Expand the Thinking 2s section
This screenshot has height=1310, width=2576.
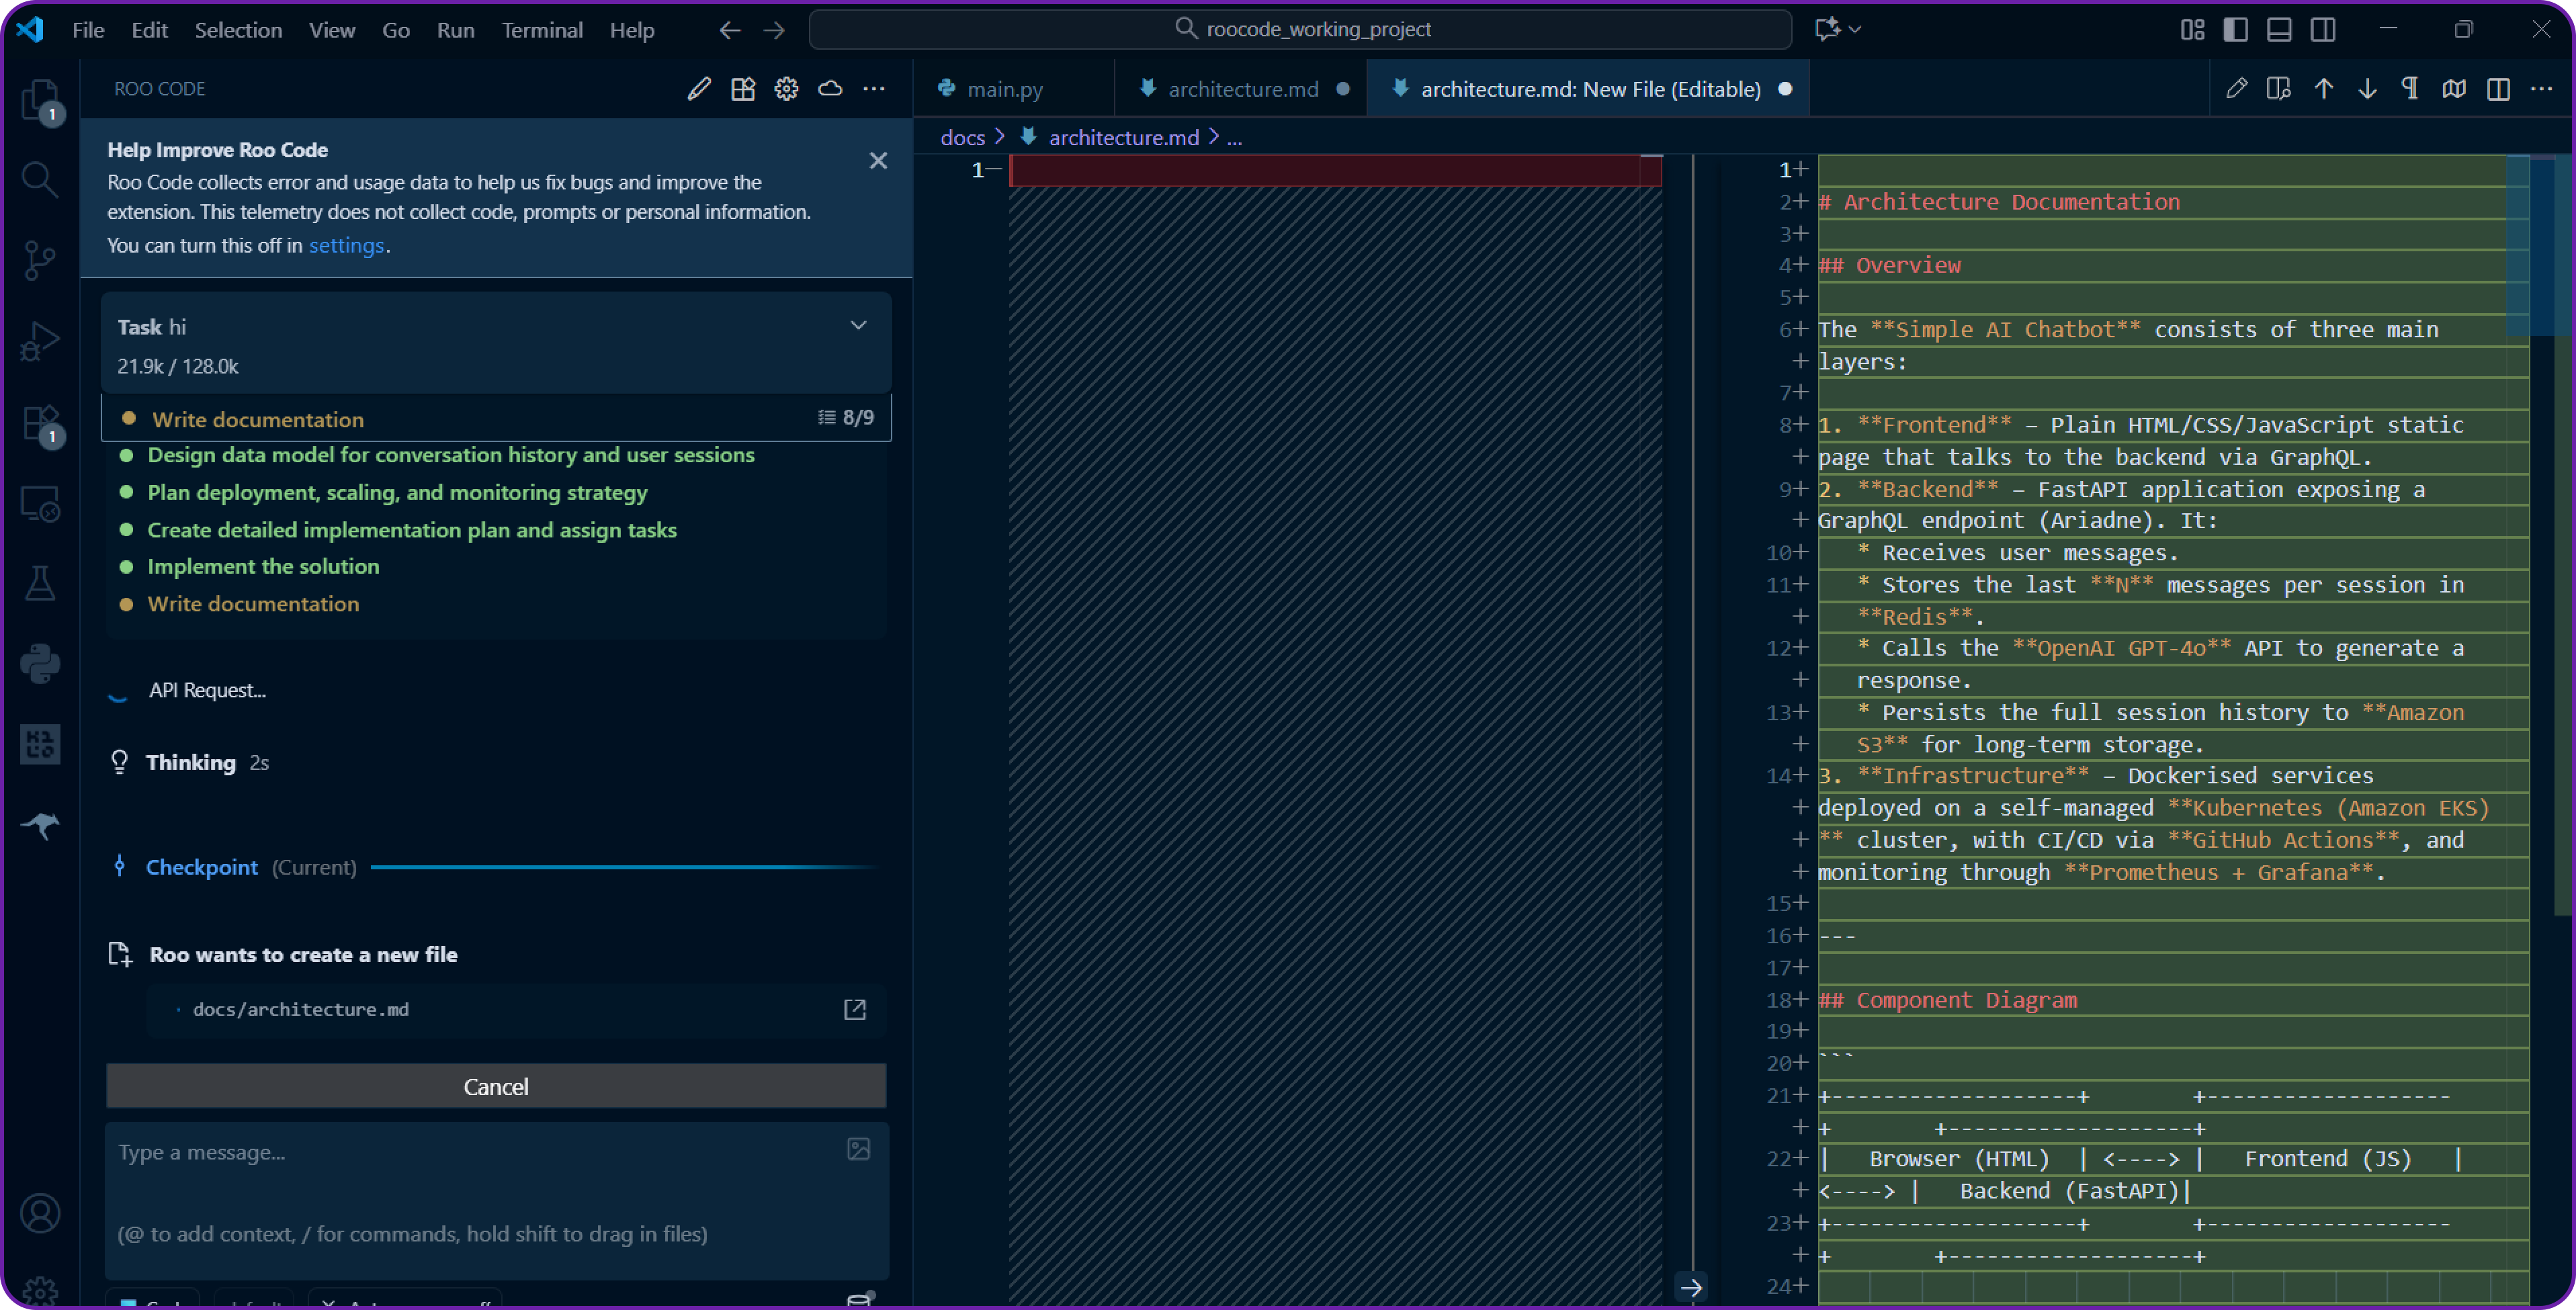pyautogui.click(x=190, y=762)
